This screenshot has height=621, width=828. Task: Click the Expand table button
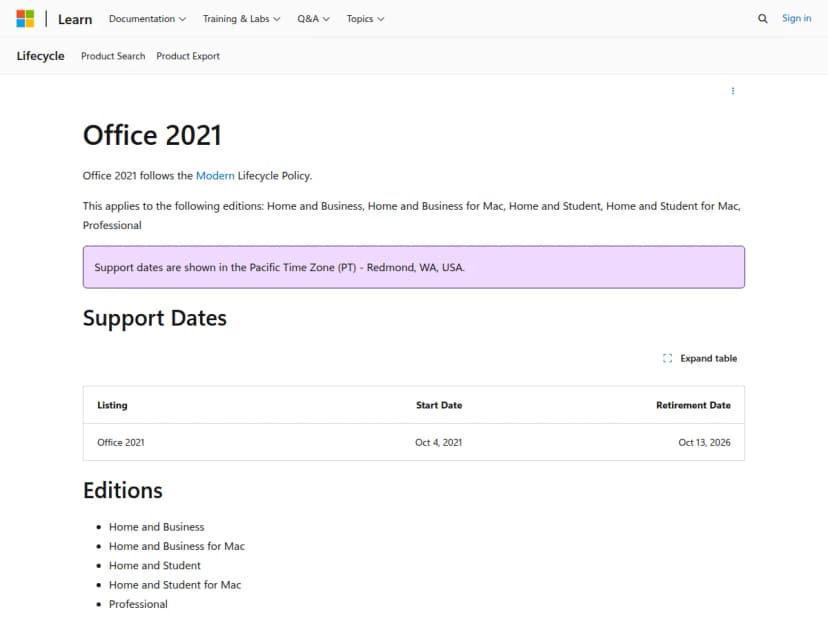[700, 358]
